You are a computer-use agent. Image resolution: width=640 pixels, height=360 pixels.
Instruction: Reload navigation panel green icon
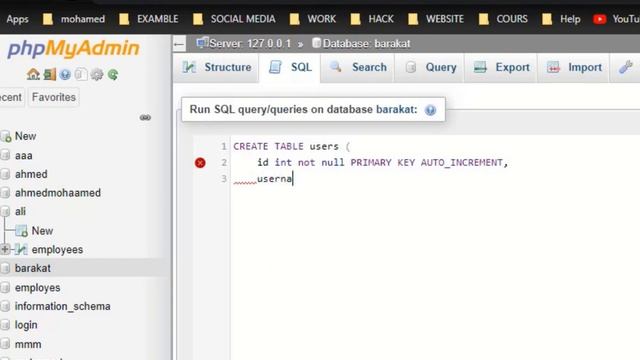[113, 75]
